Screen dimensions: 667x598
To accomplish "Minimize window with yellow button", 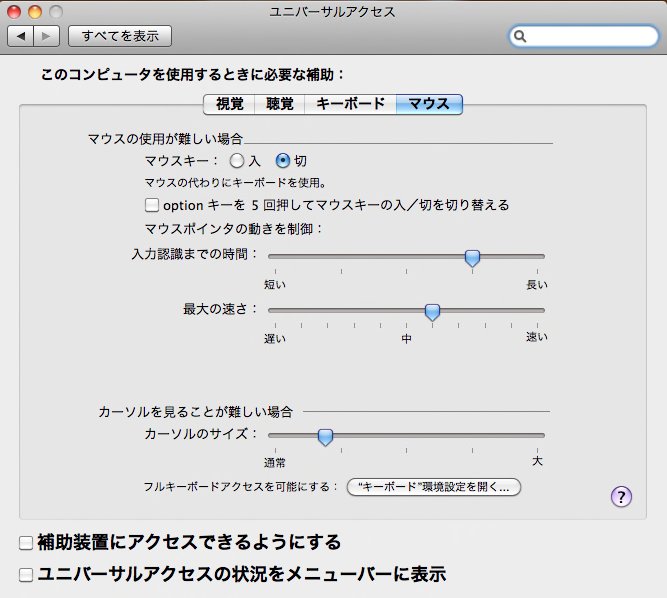I will click(35, 12).
